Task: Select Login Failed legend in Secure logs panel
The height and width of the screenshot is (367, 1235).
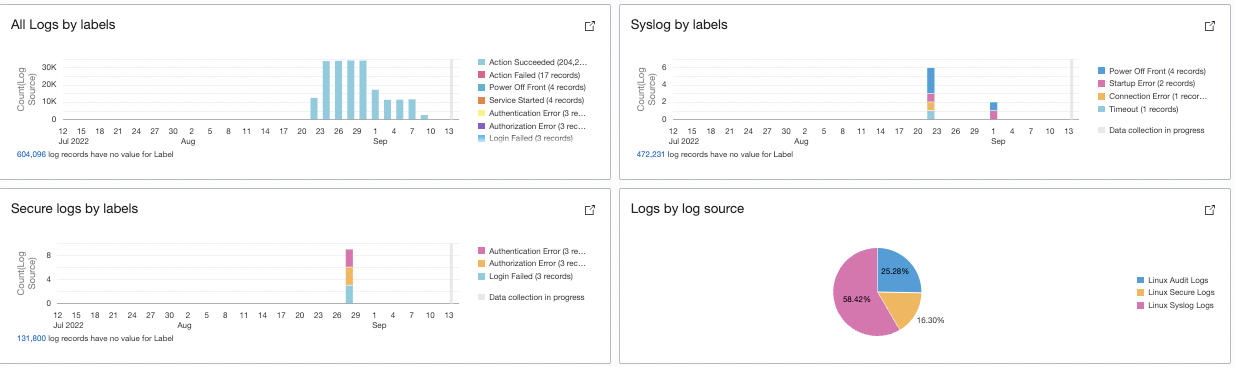Action: (x=525, y=276)
